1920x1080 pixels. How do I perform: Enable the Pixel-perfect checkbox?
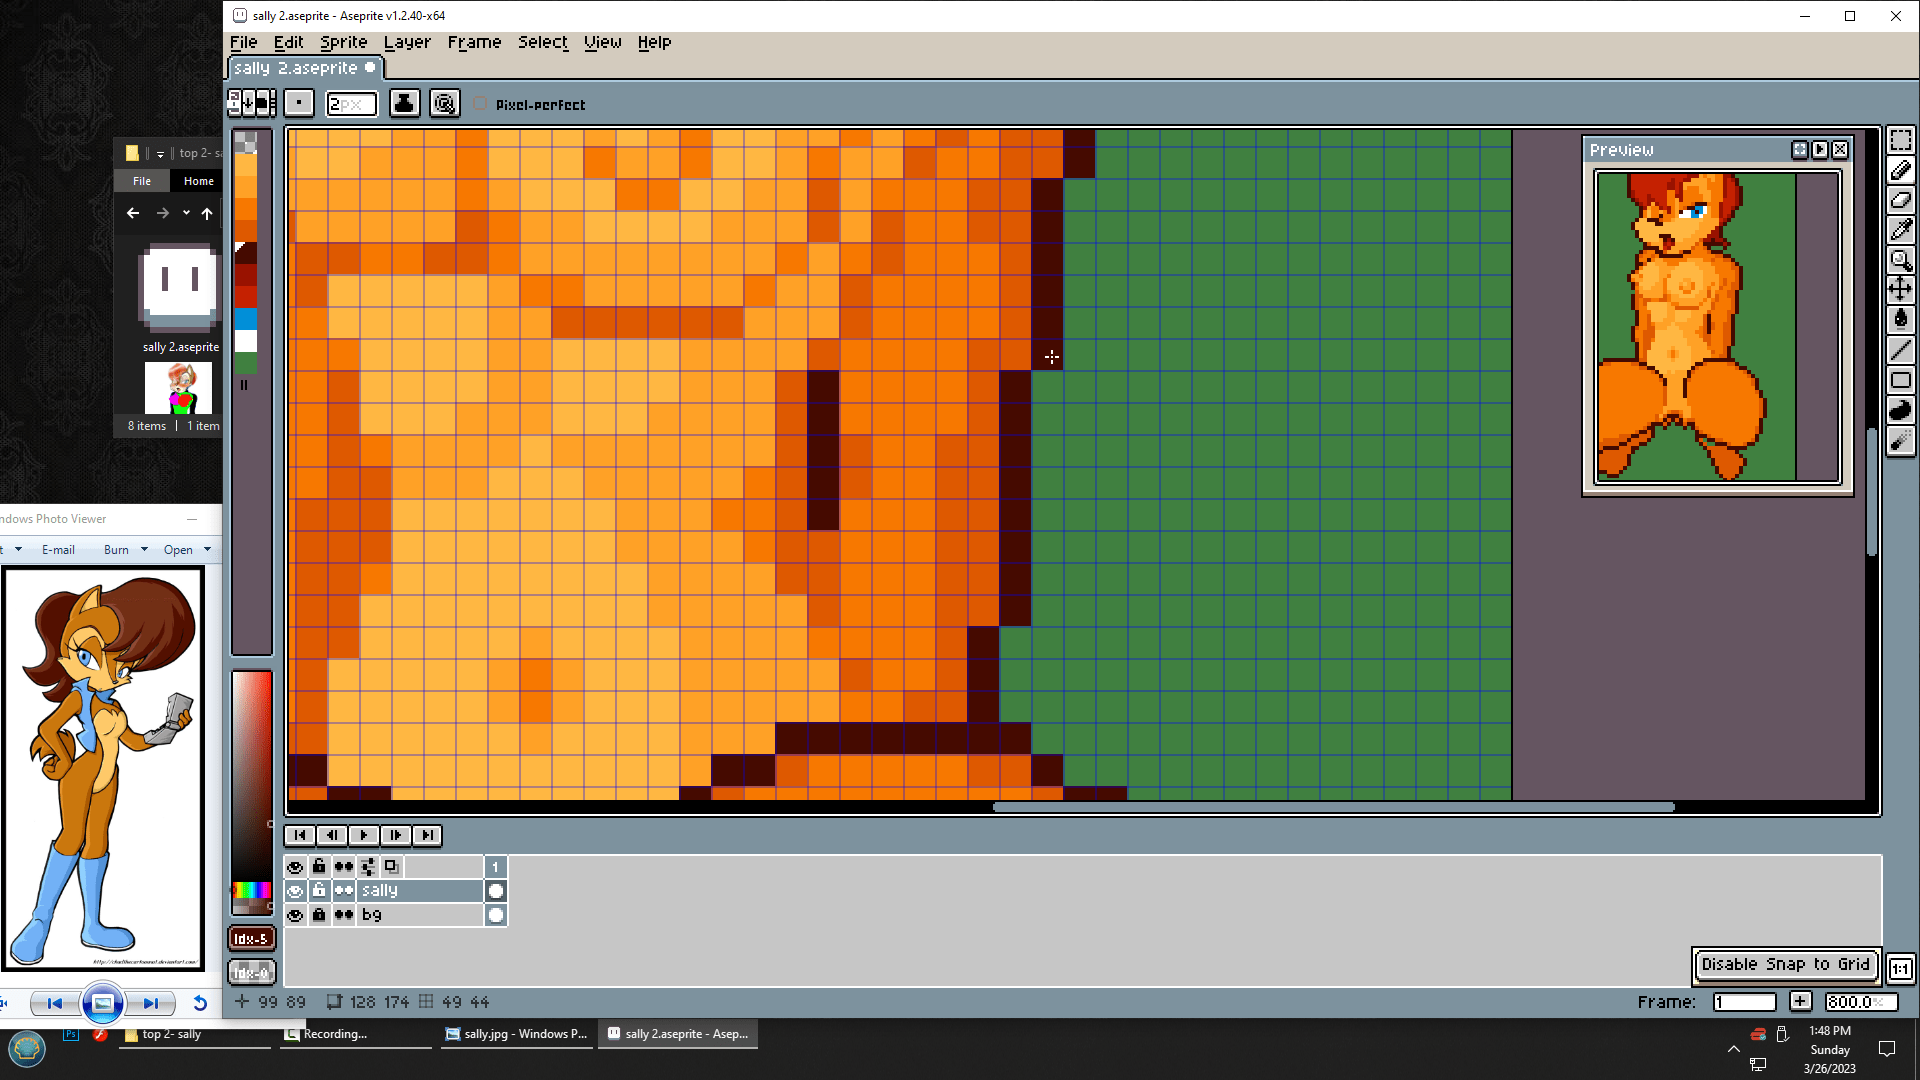[481, 104]
